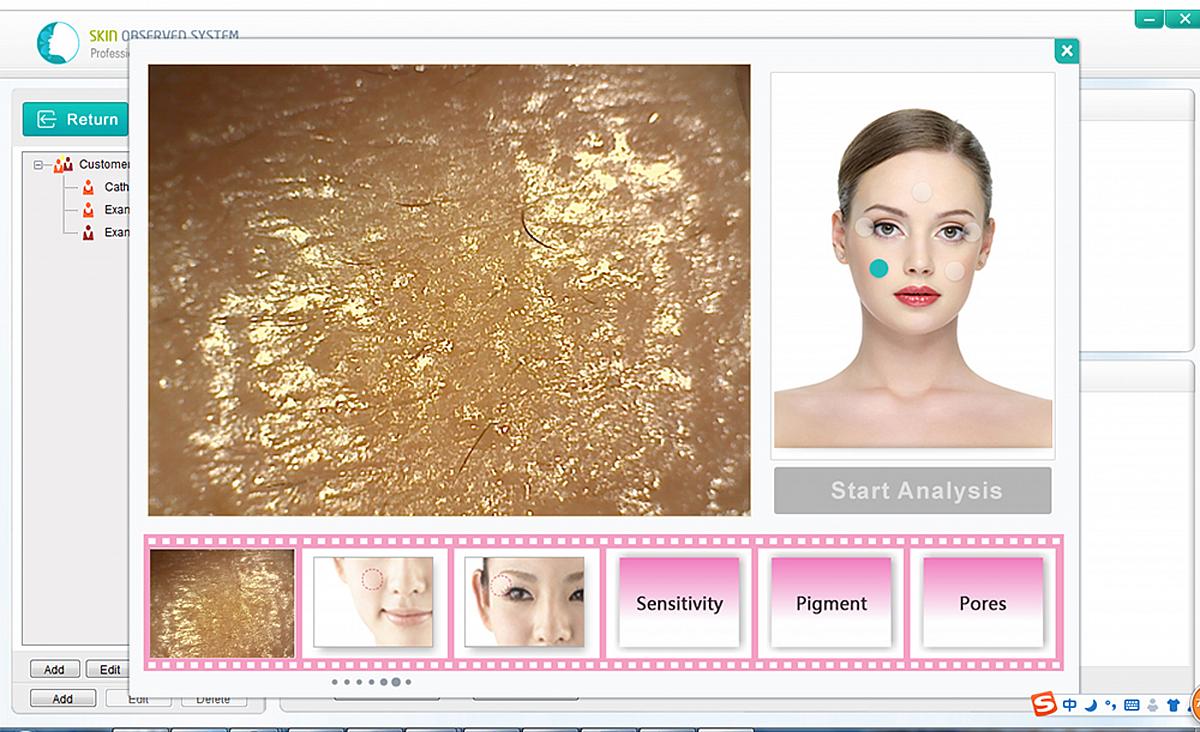Click the dark red user icon in tree

click(88, 232)
